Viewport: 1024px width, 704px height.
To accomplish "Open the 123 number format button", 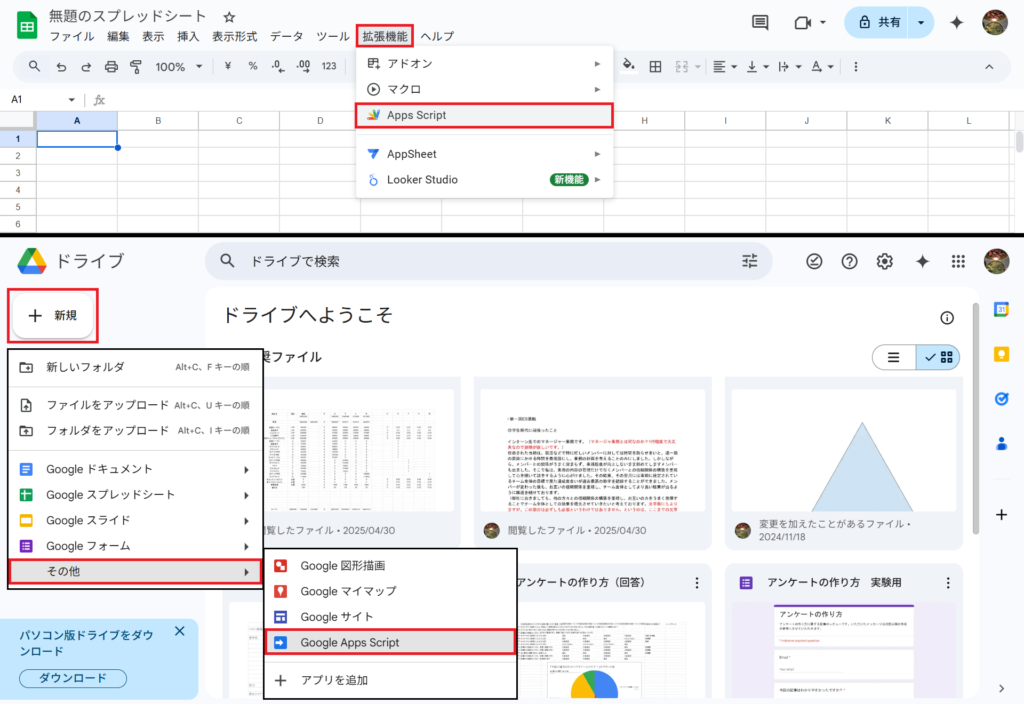I will click(329, 67).
